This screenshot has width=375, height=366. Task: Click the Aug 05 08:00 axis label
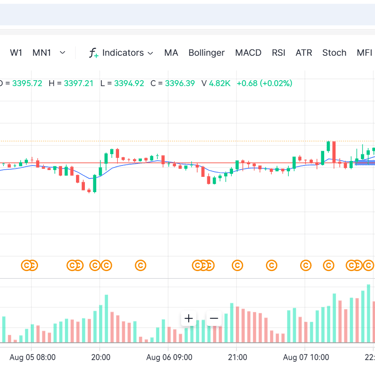(32, 357)
